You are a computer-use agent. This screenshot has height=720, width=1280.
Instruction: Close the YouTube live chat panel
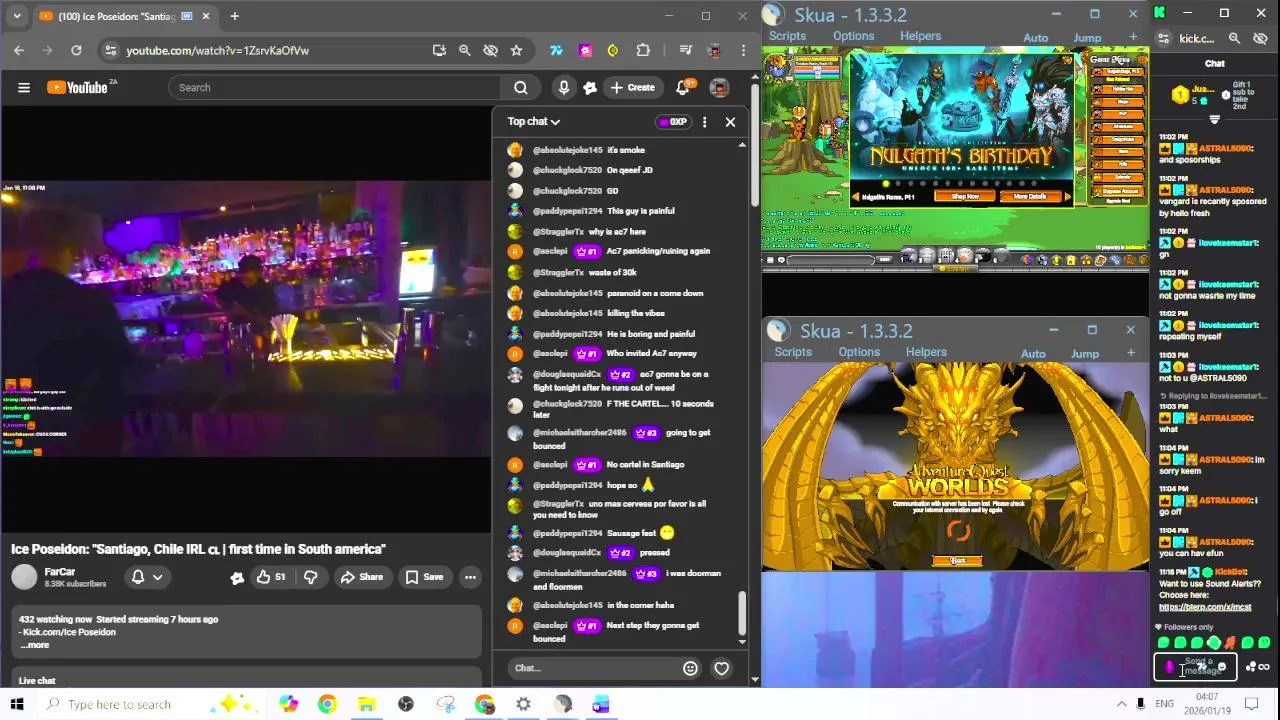click(x=730, y=122)
